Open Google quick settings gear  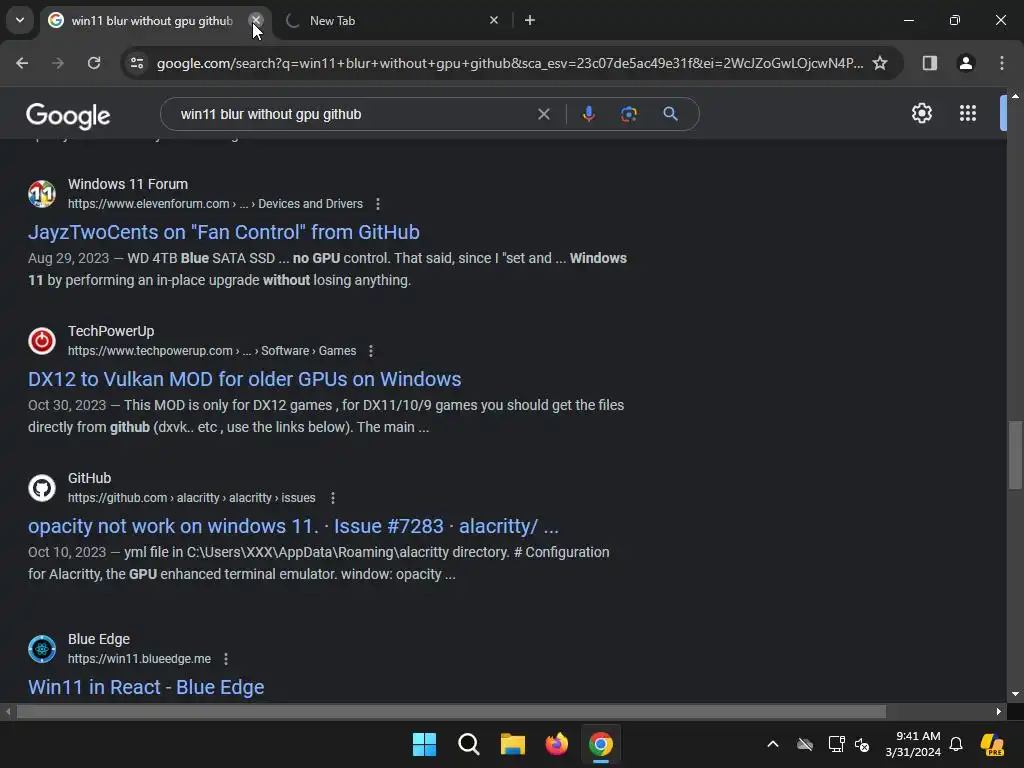(x=921, y=114)
